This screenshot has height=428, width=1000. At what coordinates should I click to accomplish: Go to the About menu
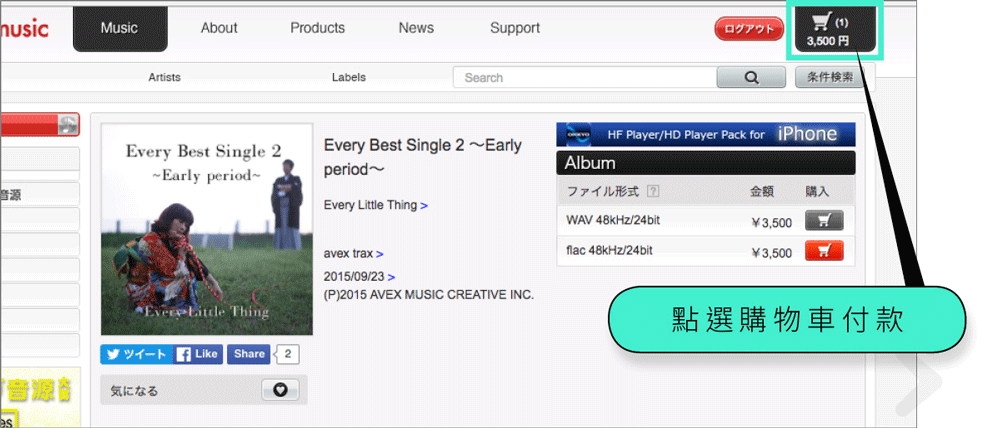click(x=219, y=28)
